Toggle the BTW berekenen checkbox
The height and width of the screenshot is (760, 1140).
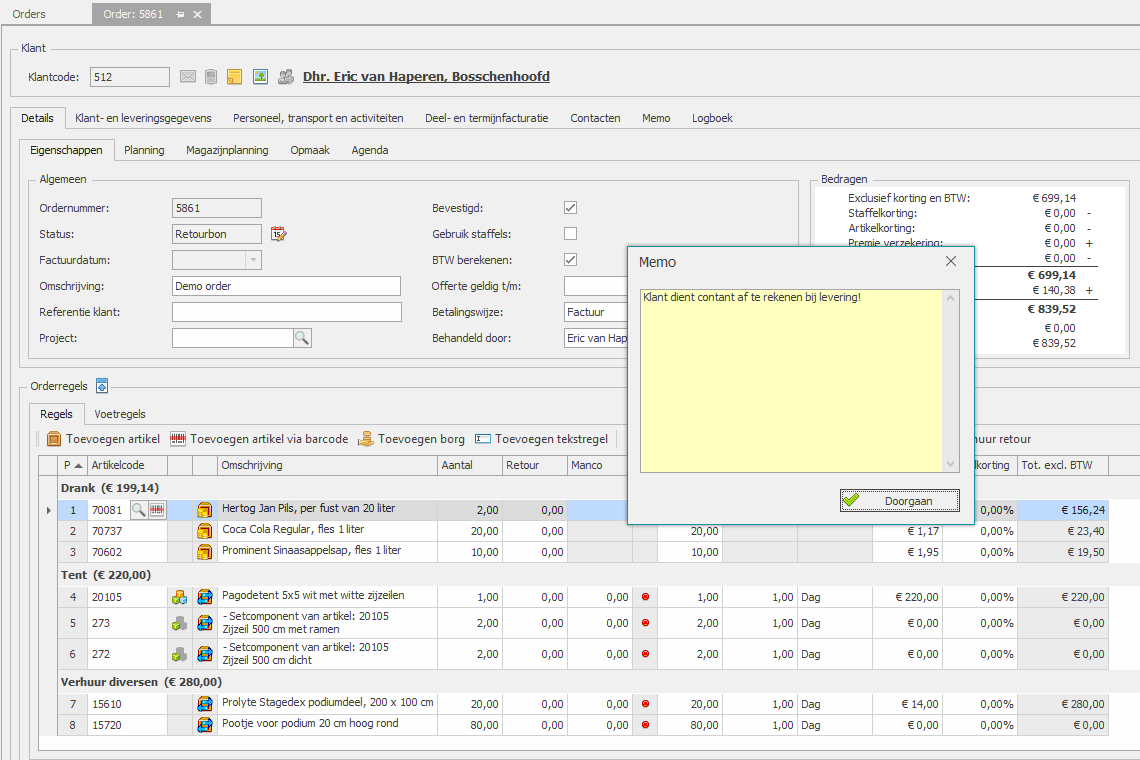point(570,260)
